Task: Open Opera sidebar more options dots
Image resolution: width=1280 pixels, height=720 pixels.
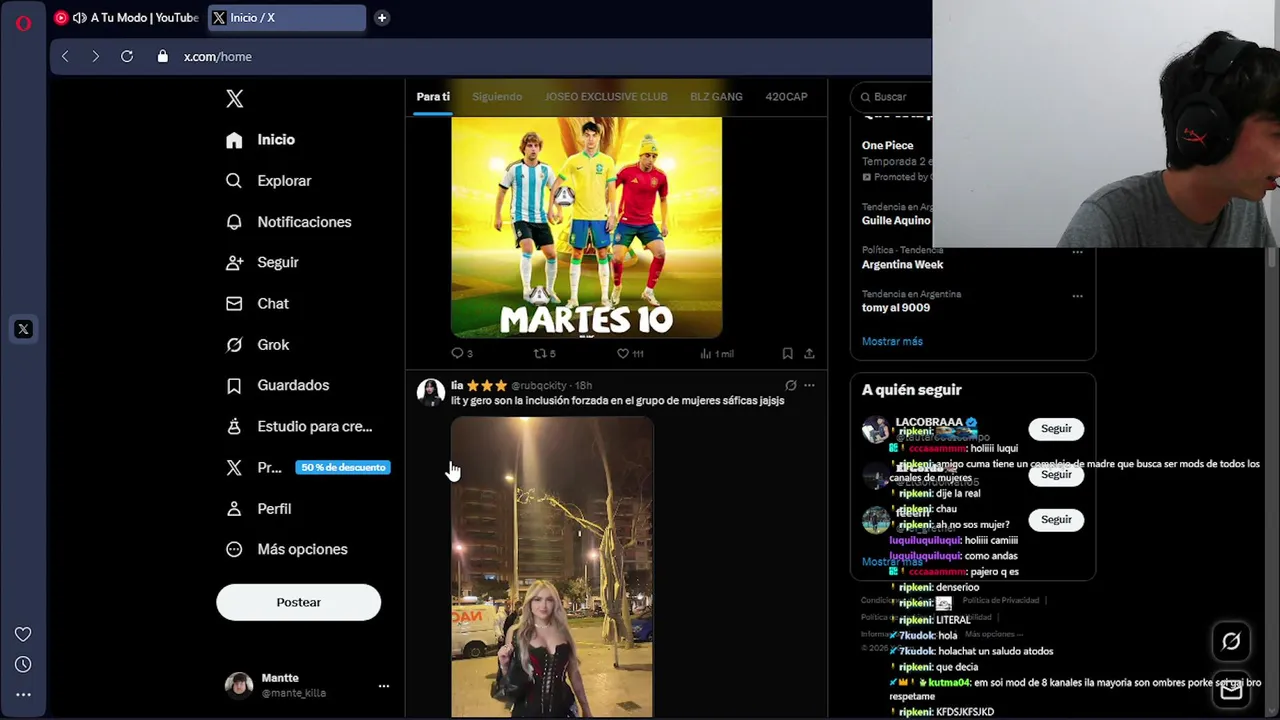Action: pos(23,694)
